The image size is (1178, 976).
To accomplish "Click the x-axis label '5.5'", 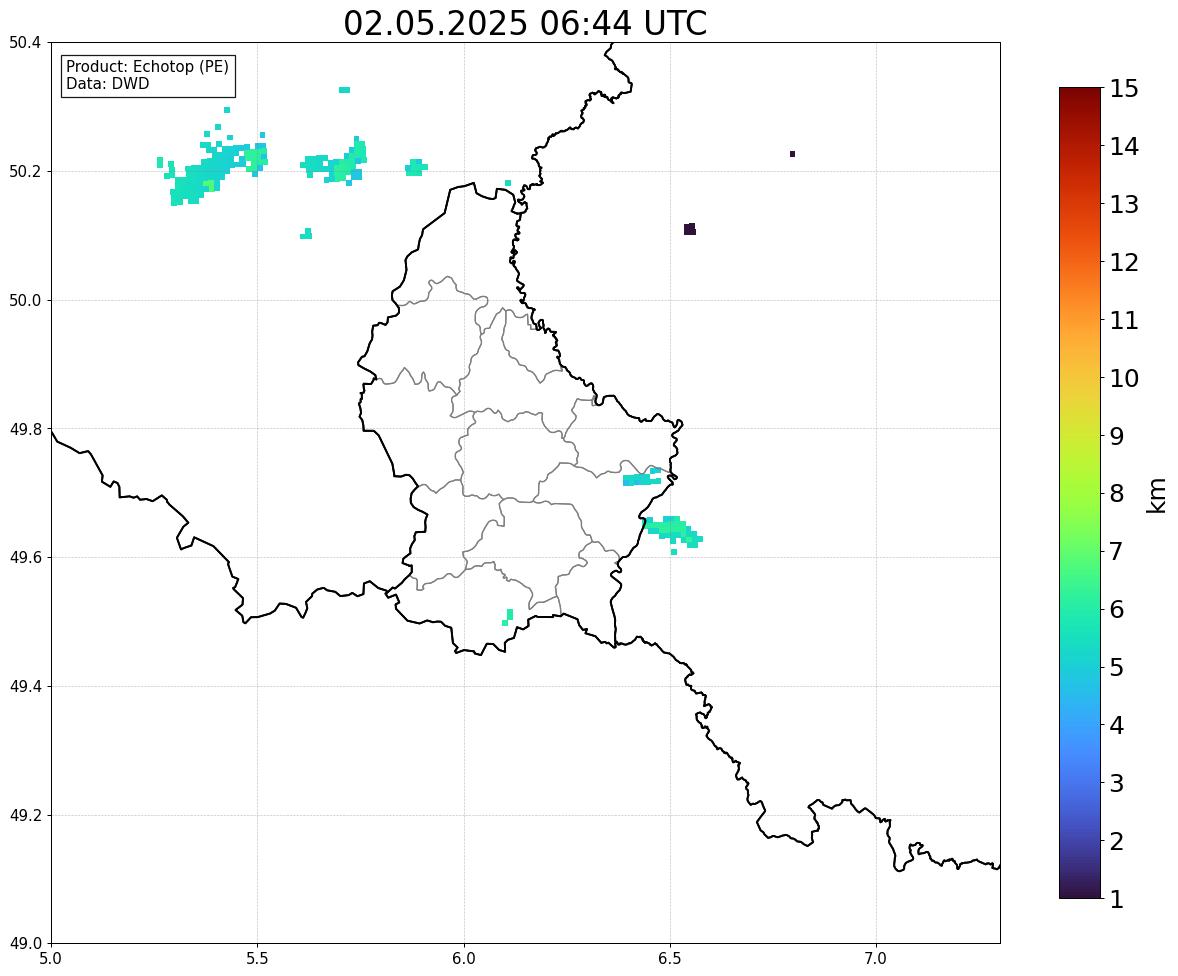I will tap(258, 959).
